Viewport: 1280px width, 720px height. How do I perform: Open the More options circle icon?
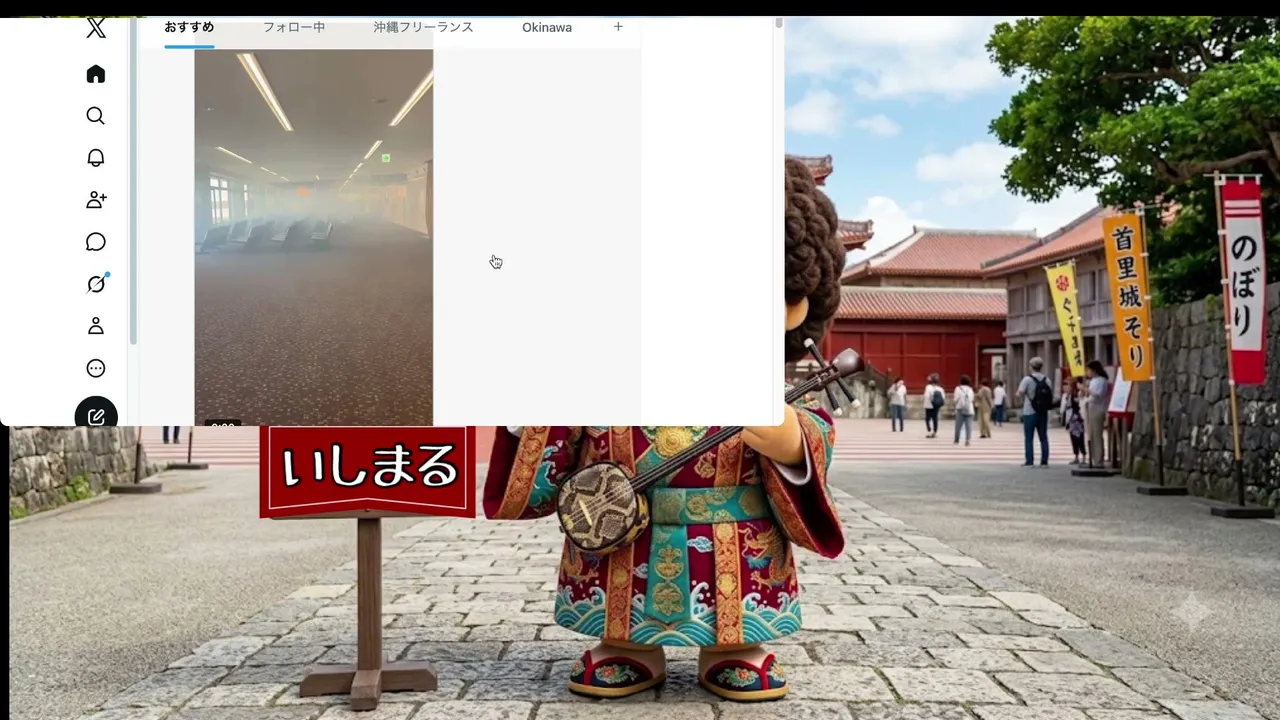[96, 368]
